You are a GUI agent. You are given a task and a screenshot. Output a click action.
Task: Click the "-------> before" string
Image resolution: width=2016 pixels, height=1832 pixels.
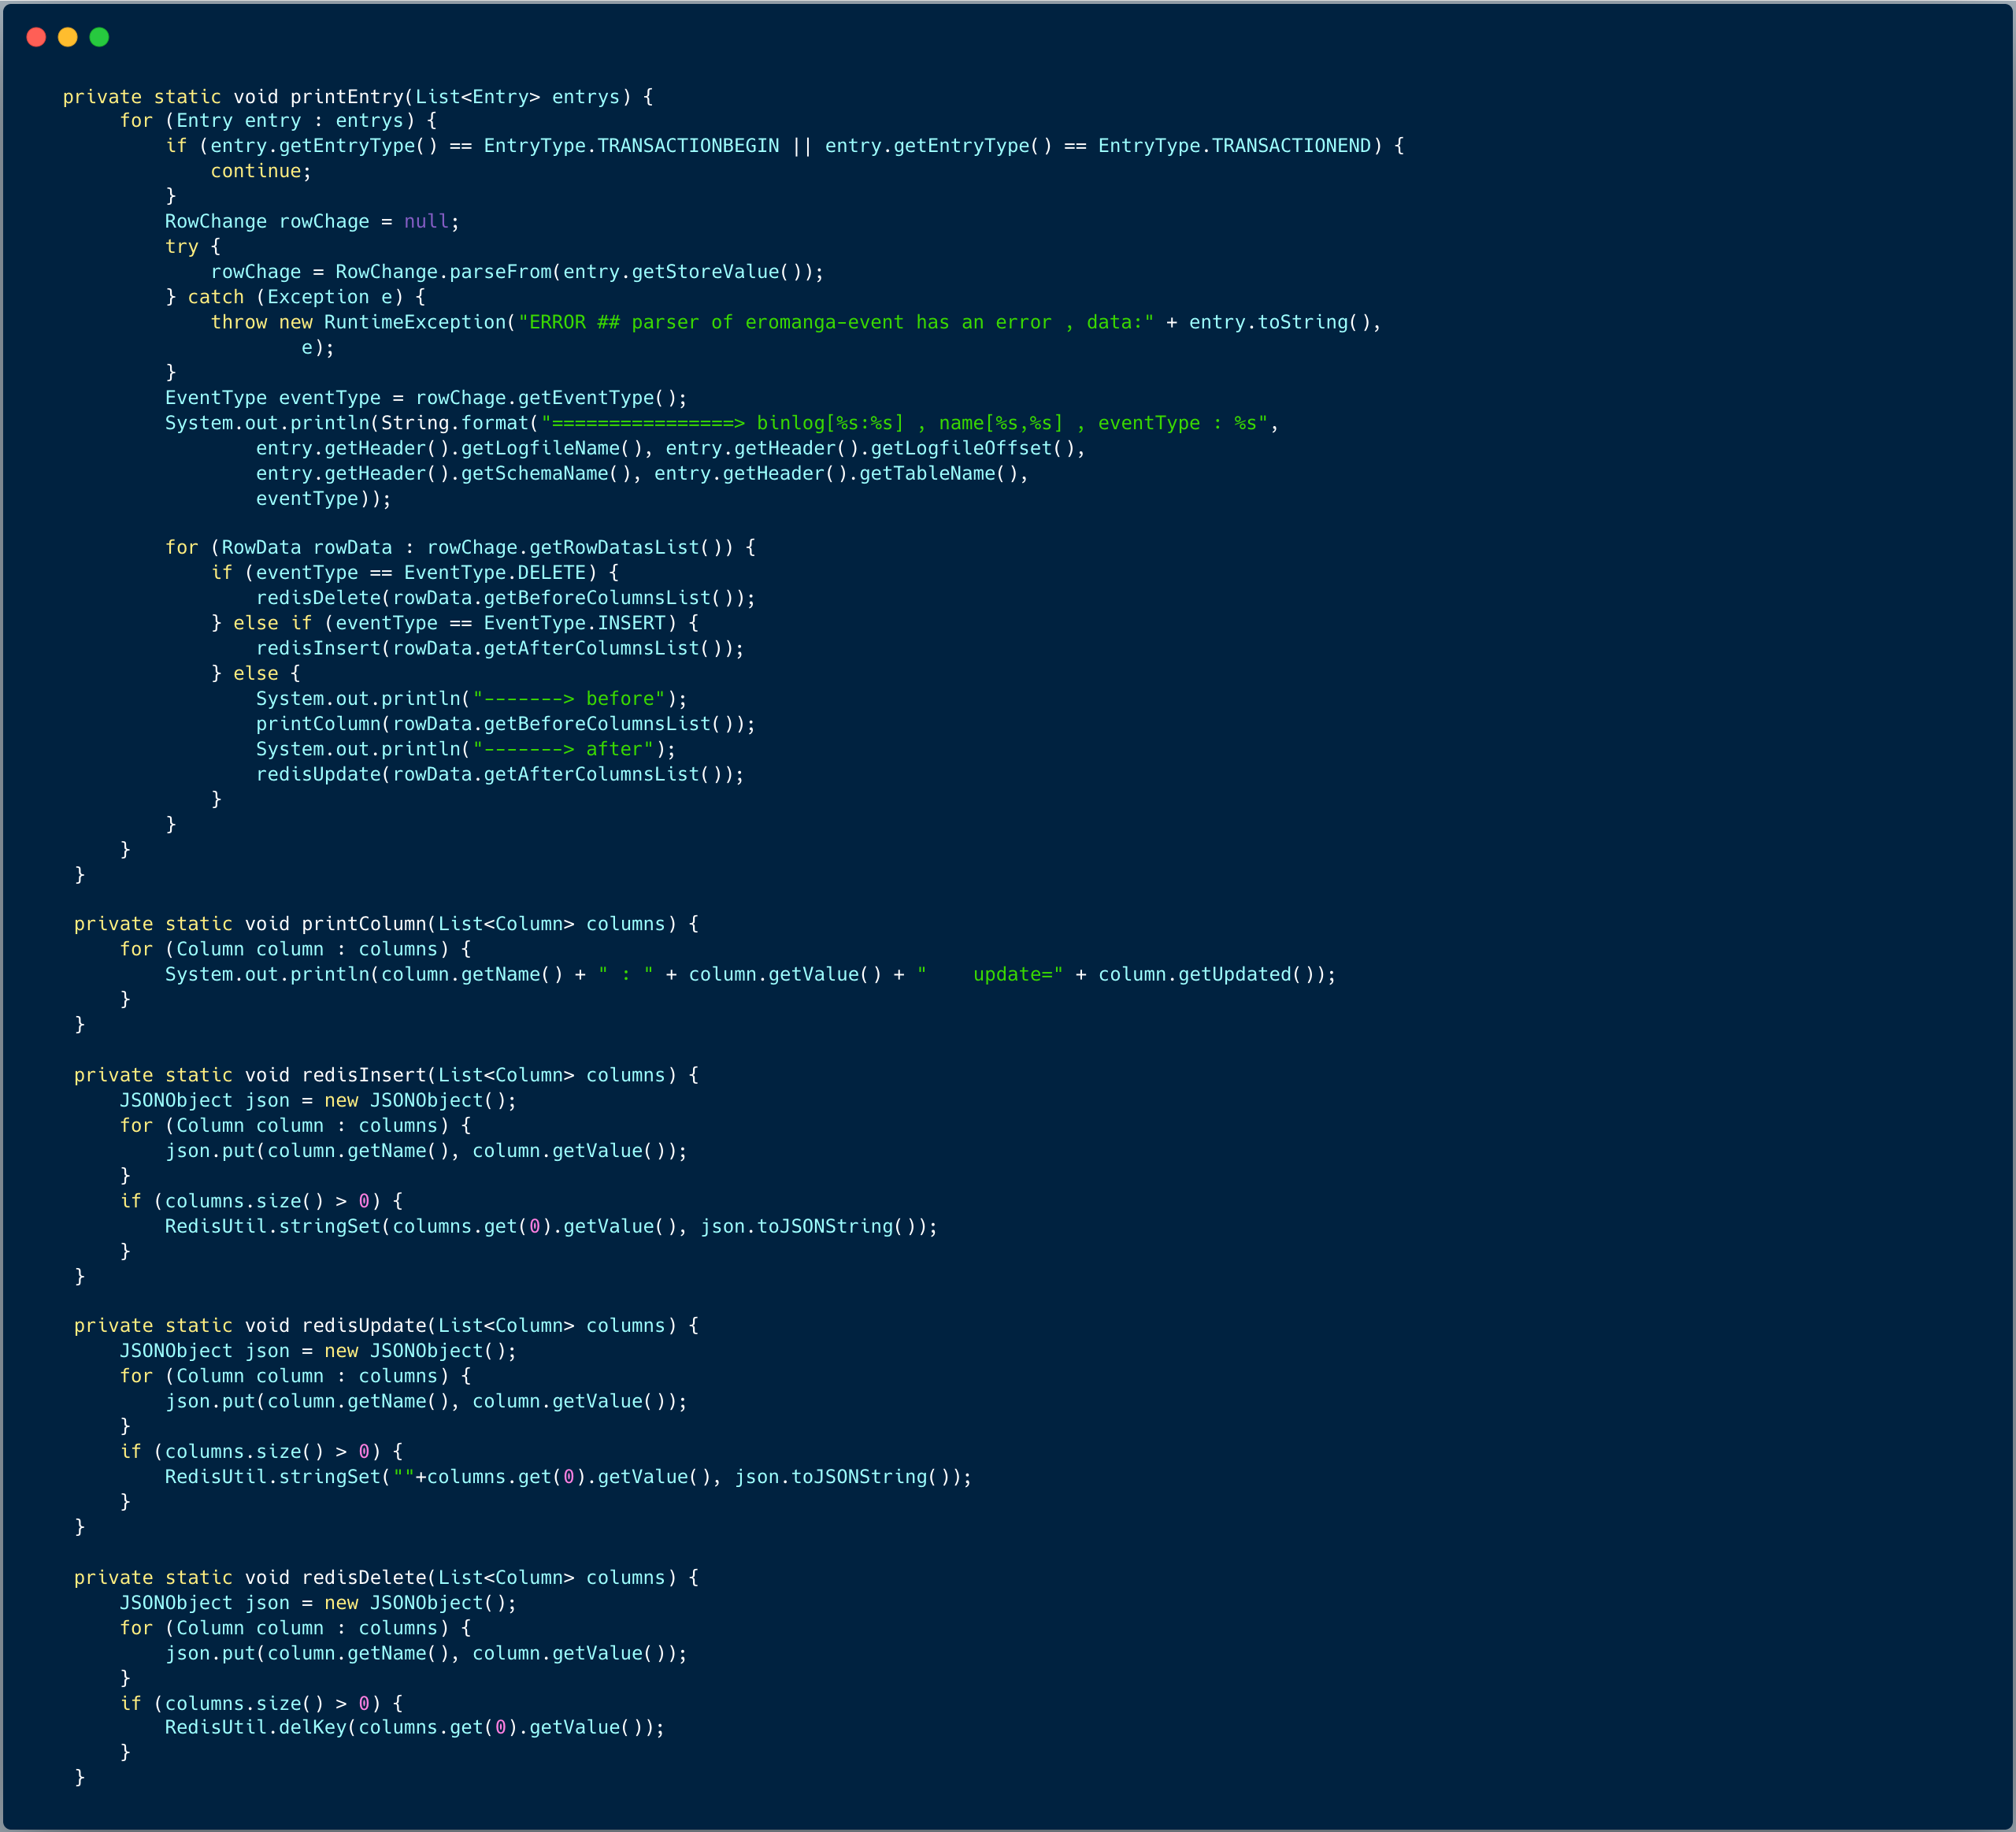pyautogui.click(x=569, y=699)
